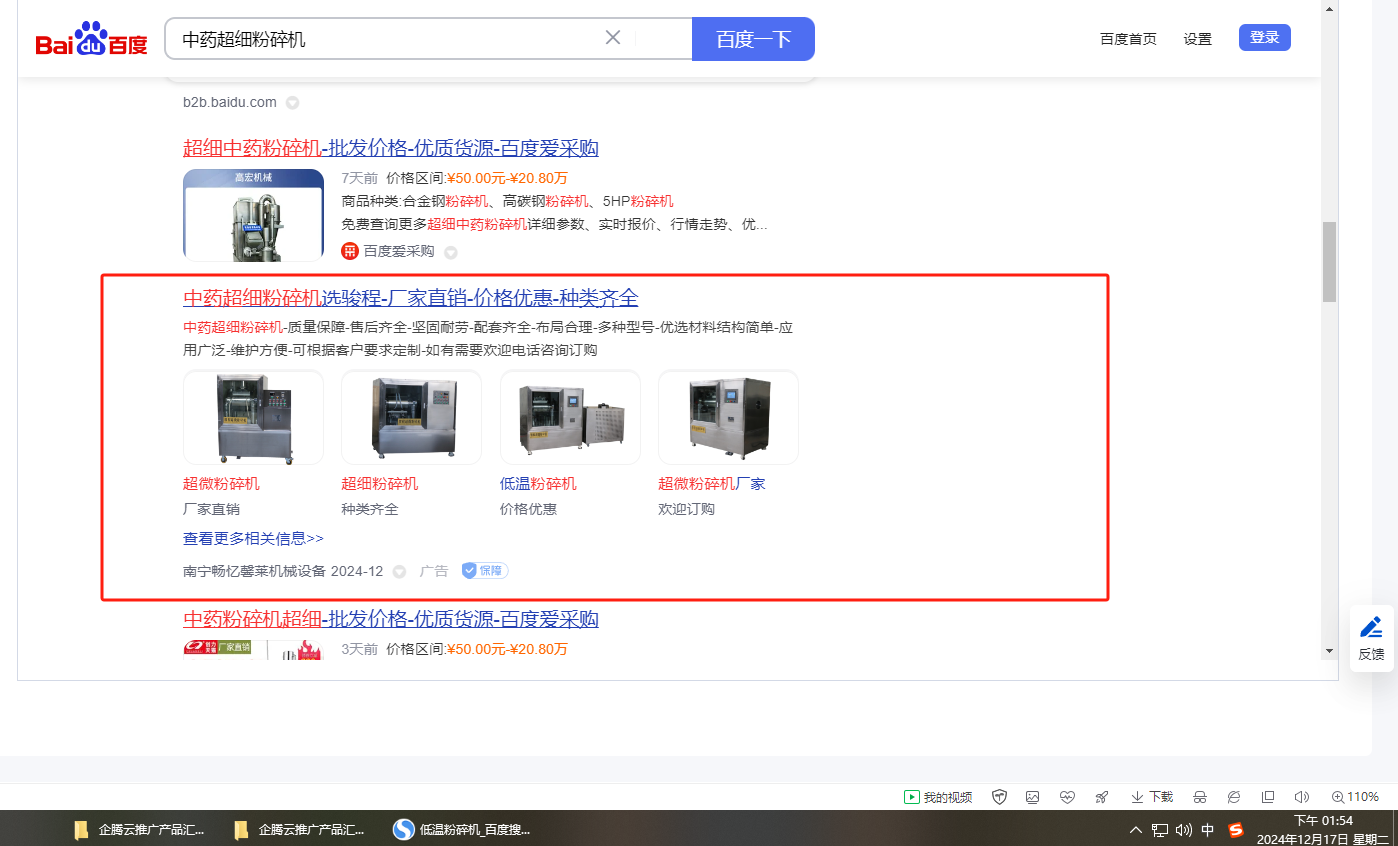Open the 超微粉碎机厂家 欢迎订购 product image
Viewport: 1398px width, 846px height.
pos(728,417)
